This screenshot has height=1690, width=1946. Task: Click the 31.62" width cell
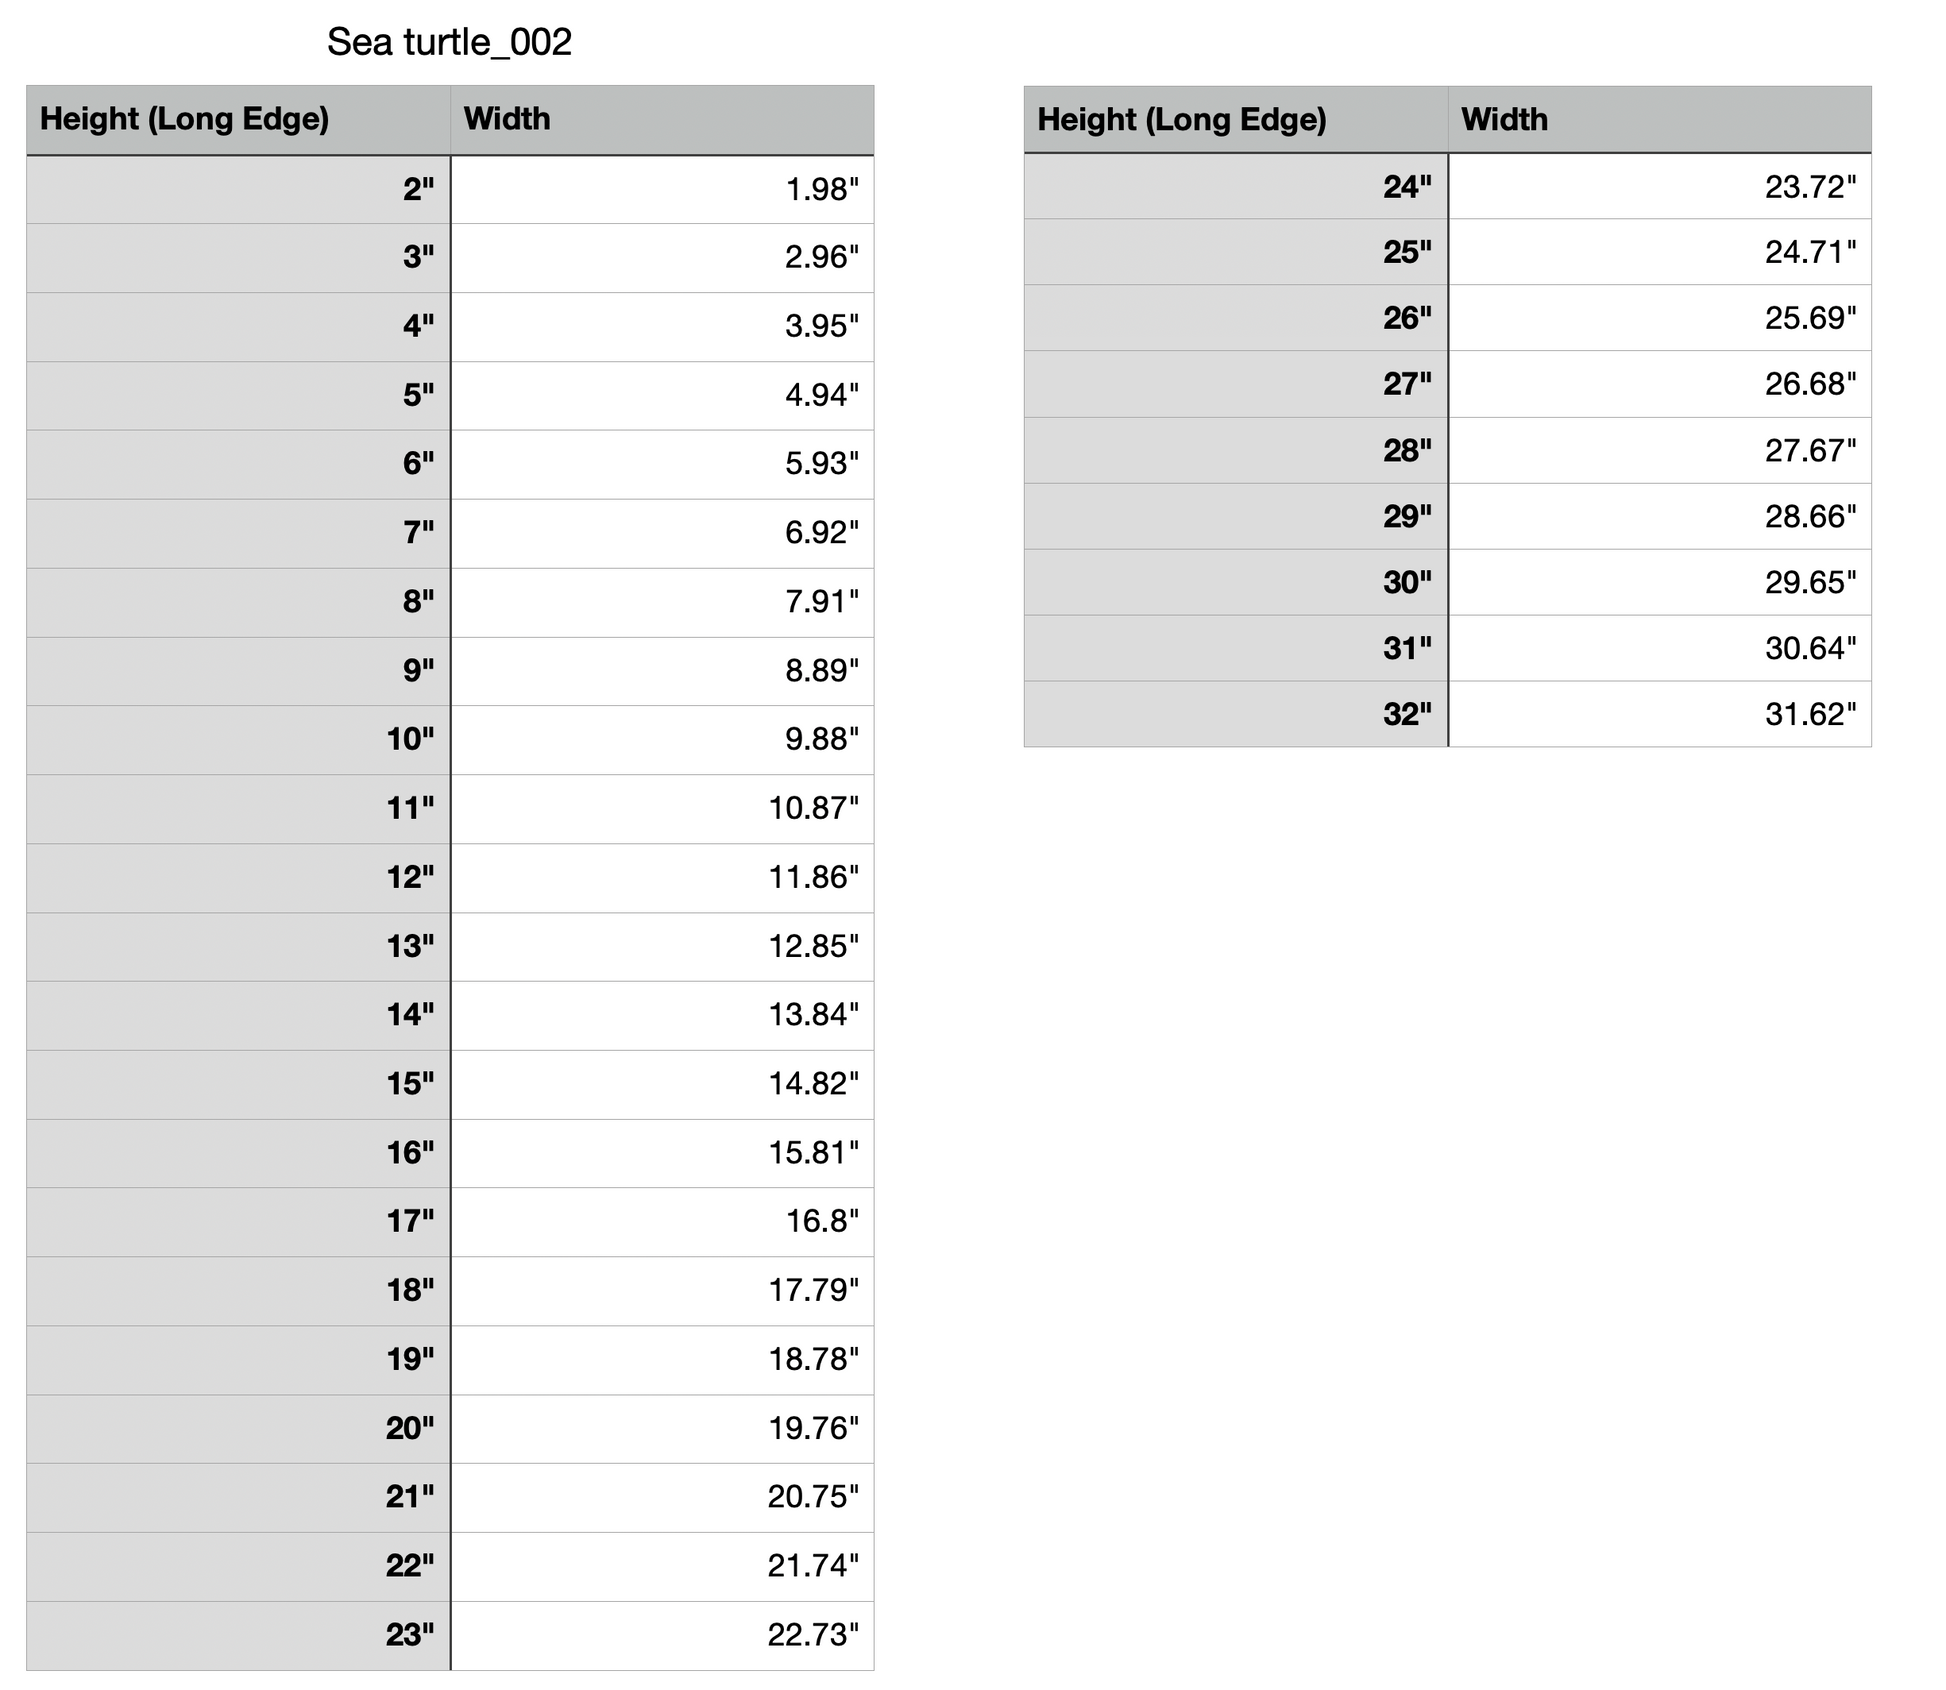(x=1660, y=714)
